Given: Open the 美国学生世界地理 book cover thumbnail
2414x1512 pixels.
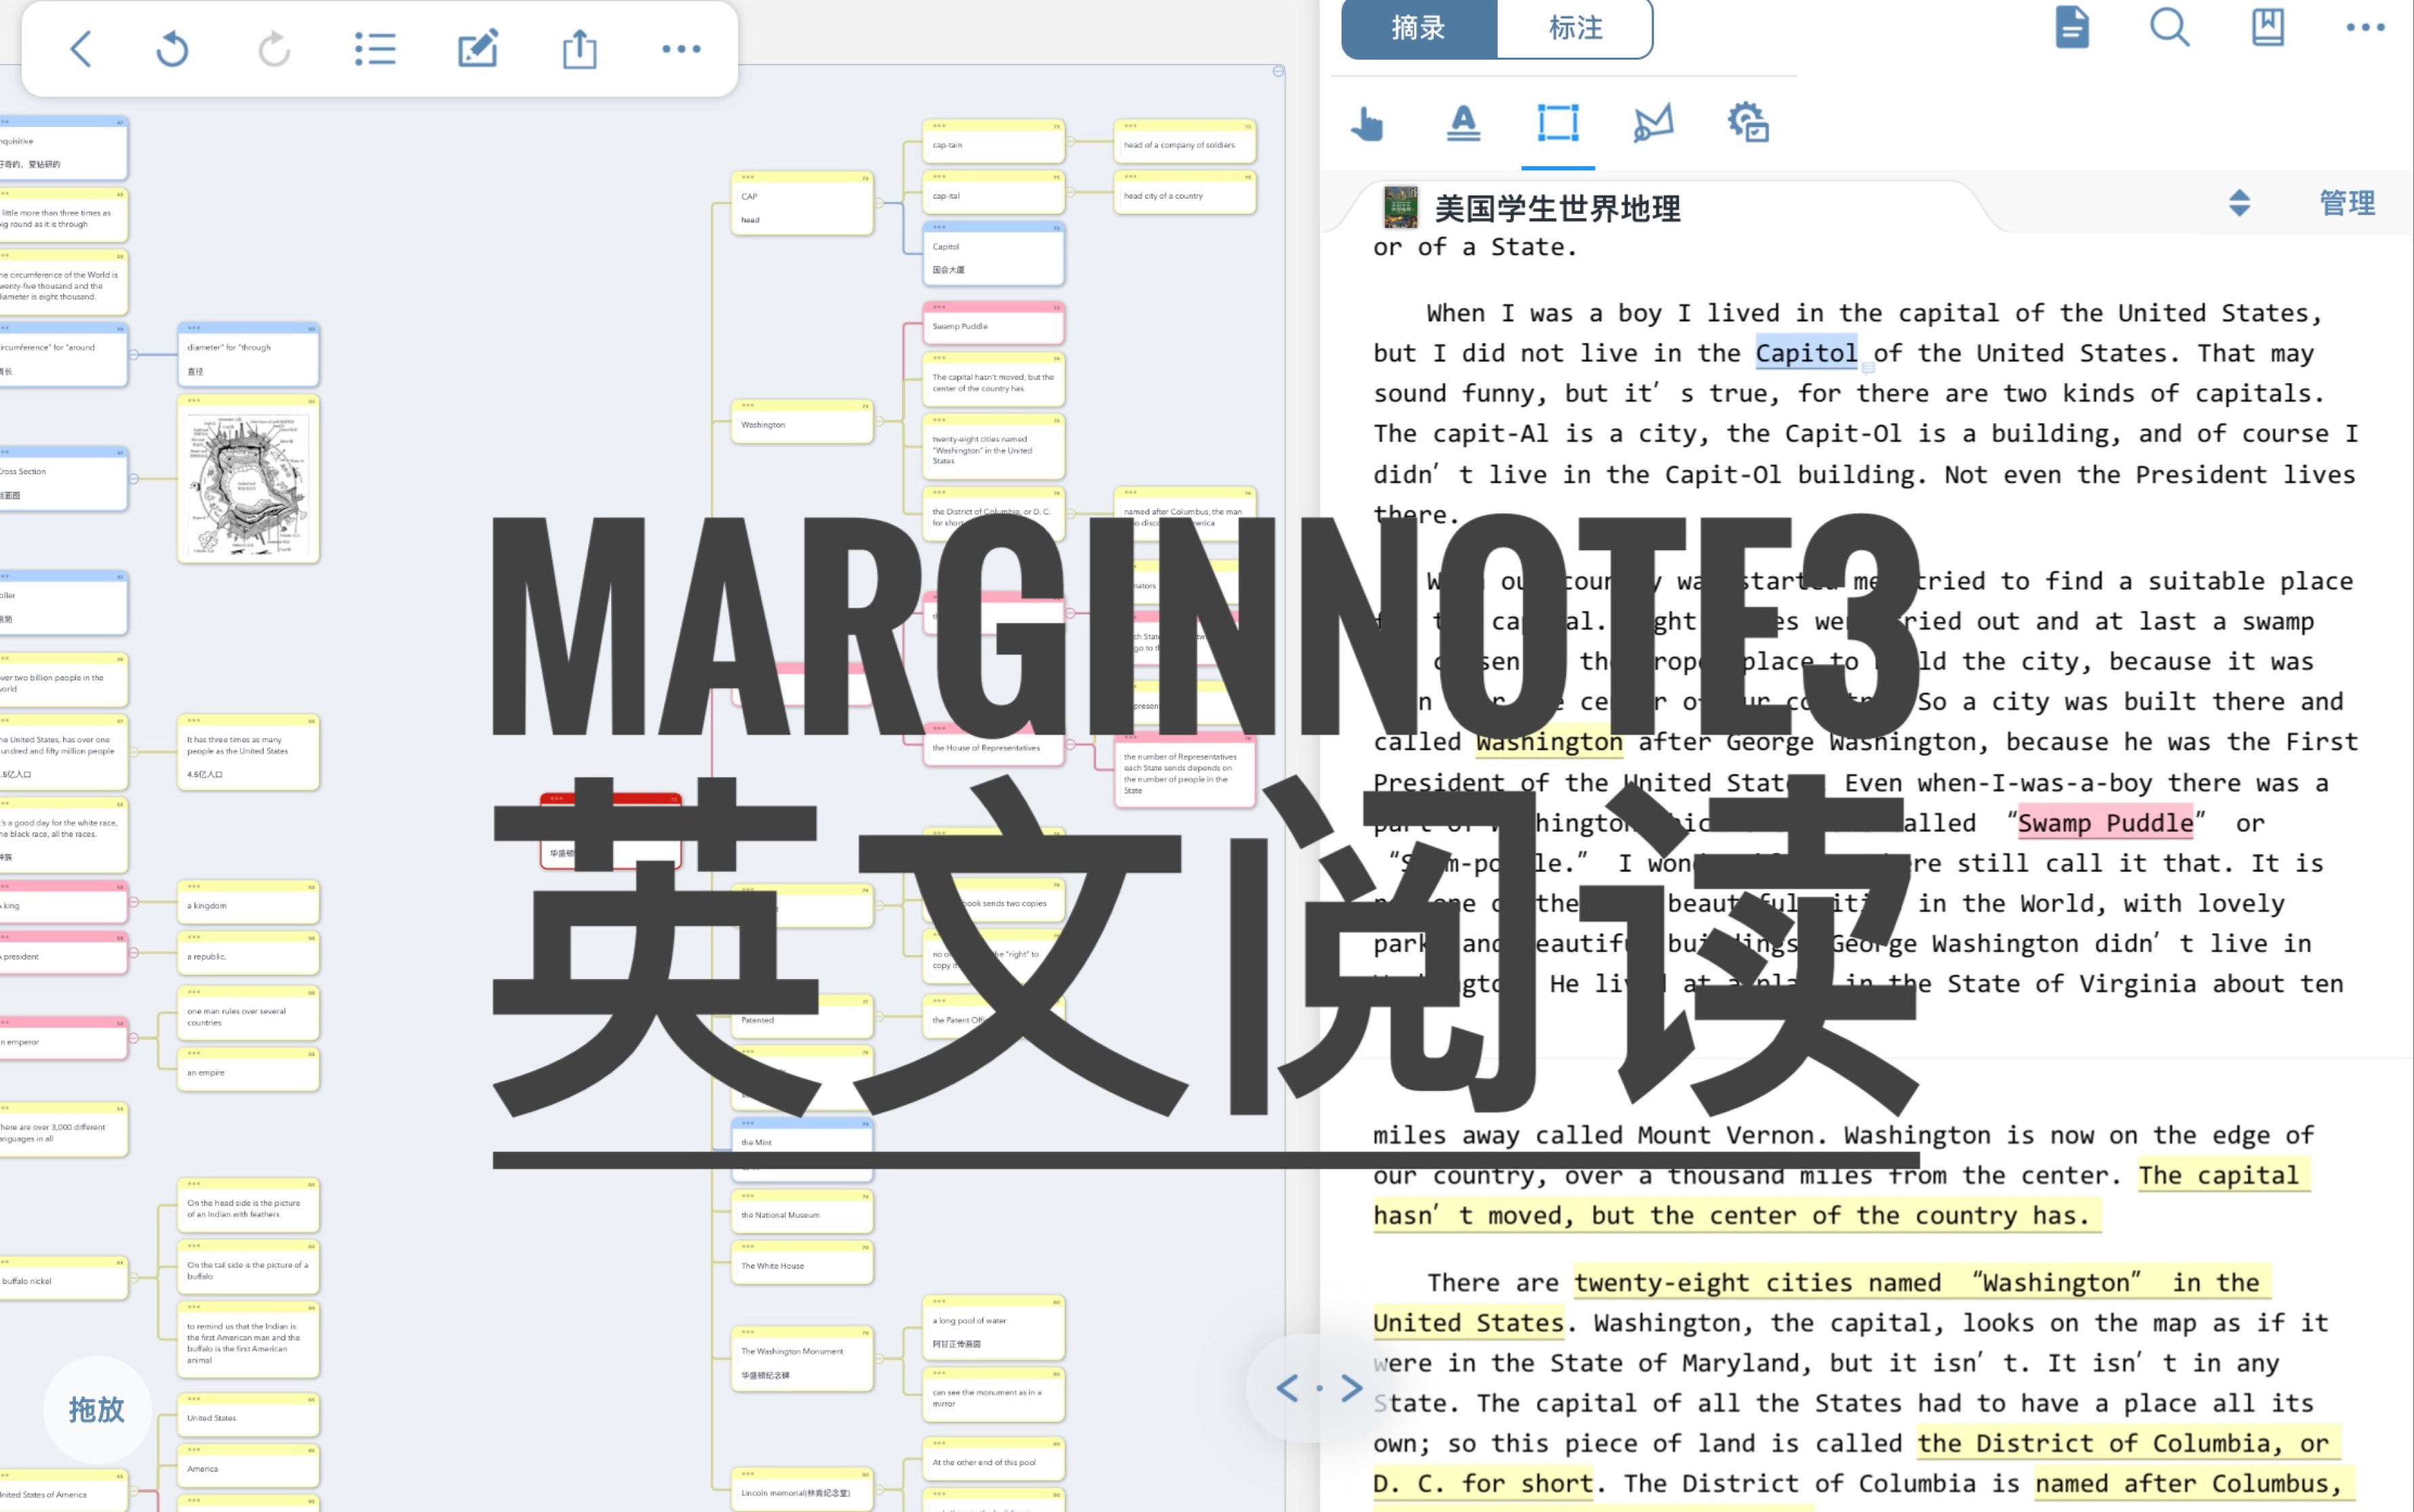Looking at the screenshot, I should [1400, 207].
